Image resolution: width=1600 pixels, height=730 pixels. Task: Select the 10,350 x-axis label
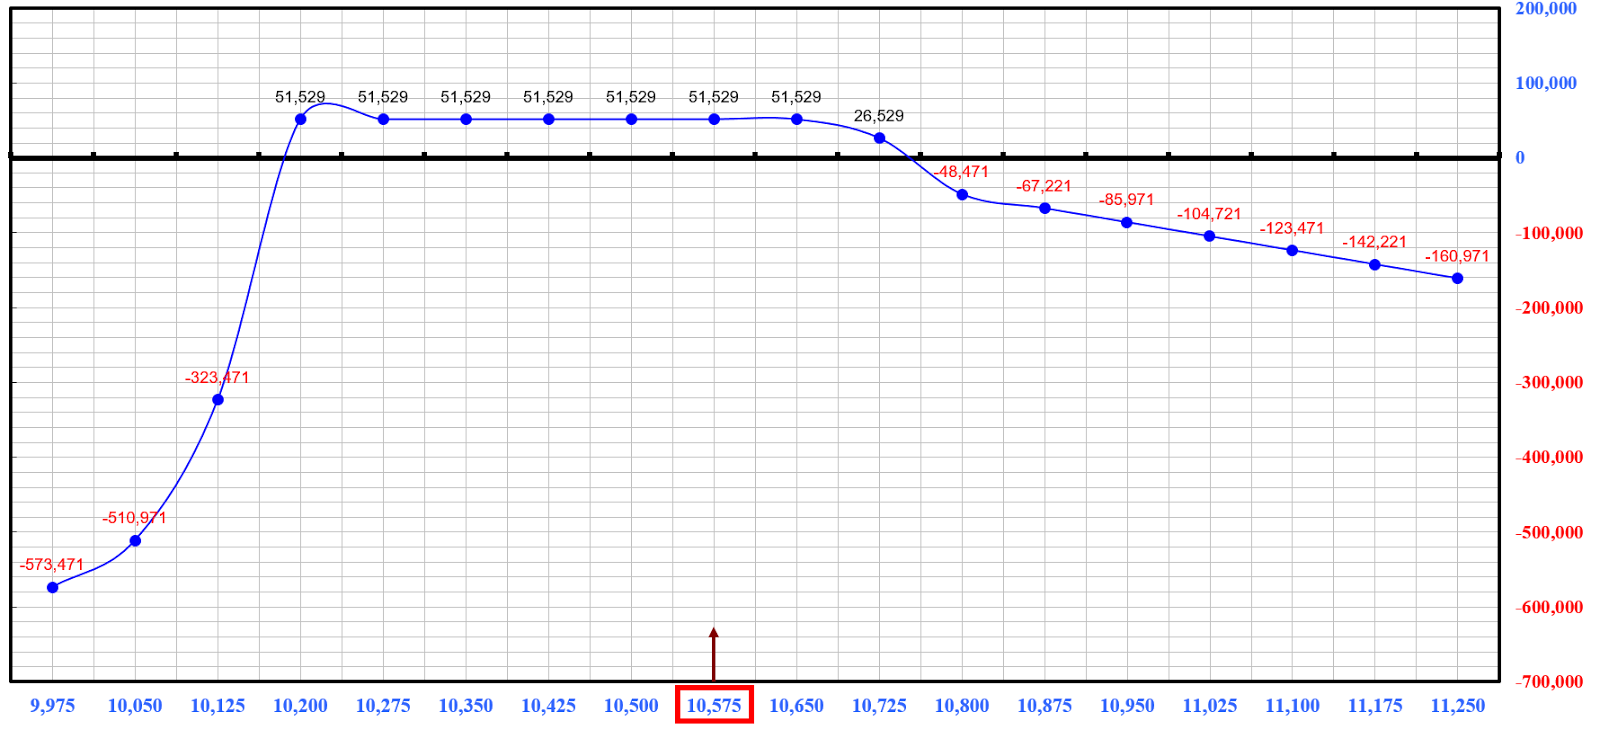point(466,705)
